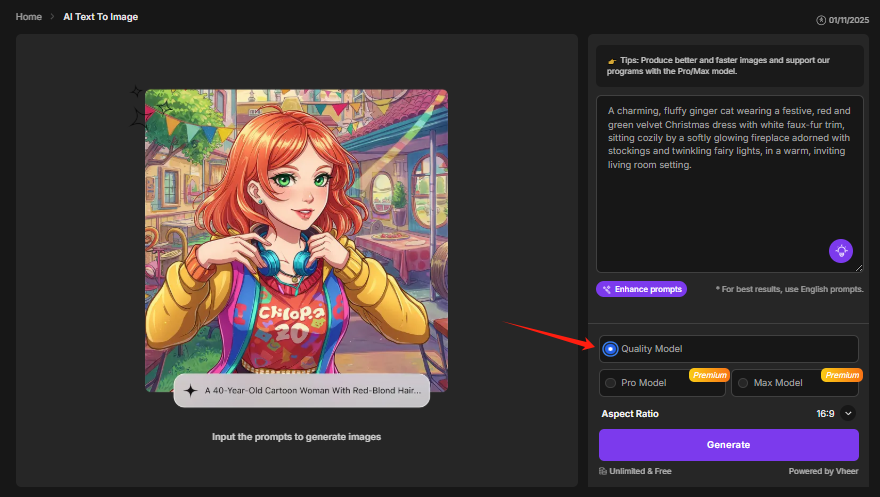
Task: Choose the Pro Model radio option
Action: coord(610,383)
